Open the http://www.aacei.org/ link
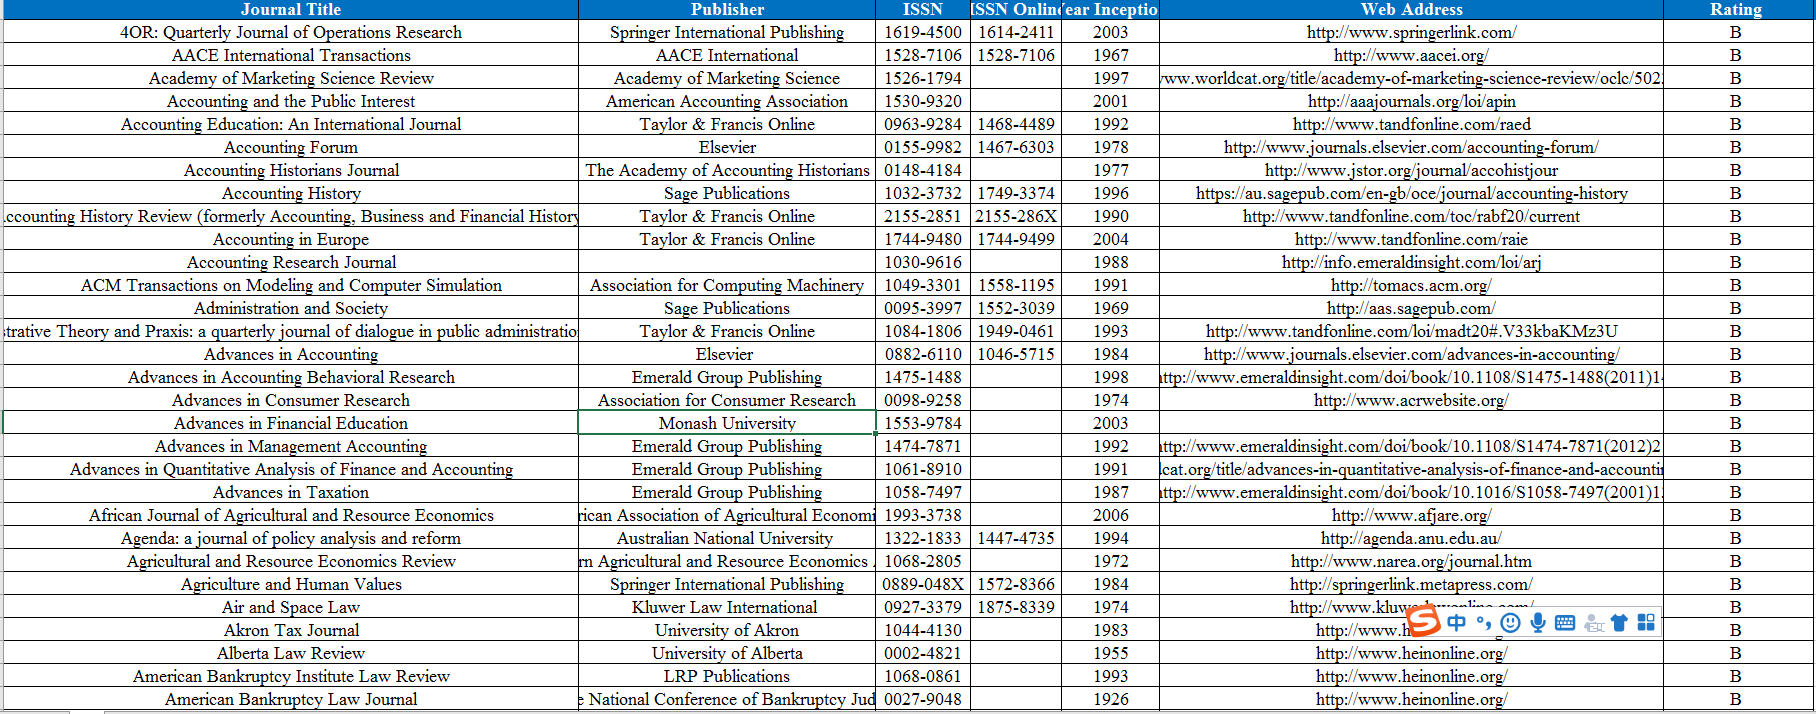 [1411, 55]
